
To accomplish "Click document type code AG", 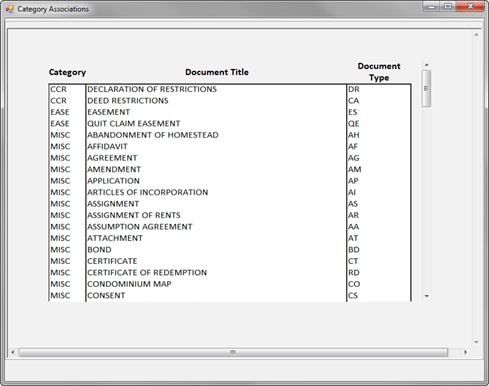I will click(x=354, y=158).
